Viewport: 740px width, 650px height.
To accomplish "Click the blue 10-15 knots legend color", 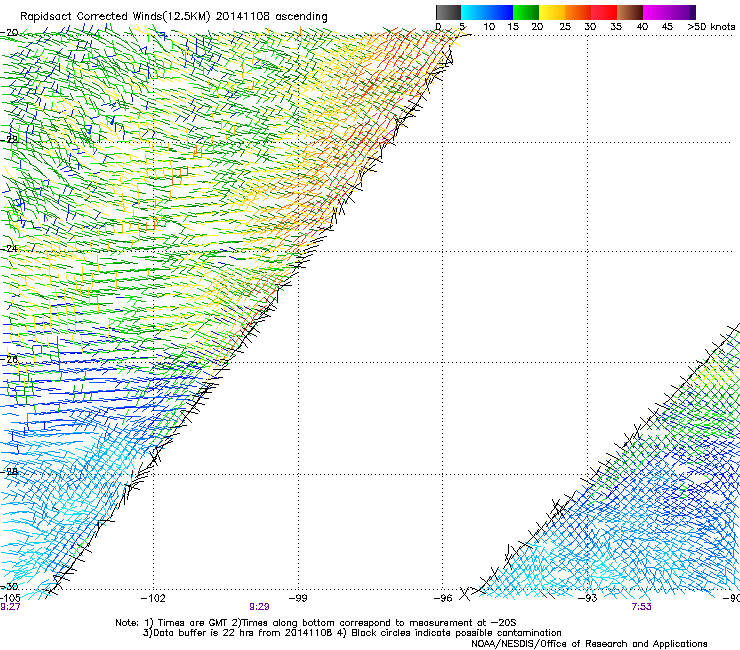I will (500, 12).
